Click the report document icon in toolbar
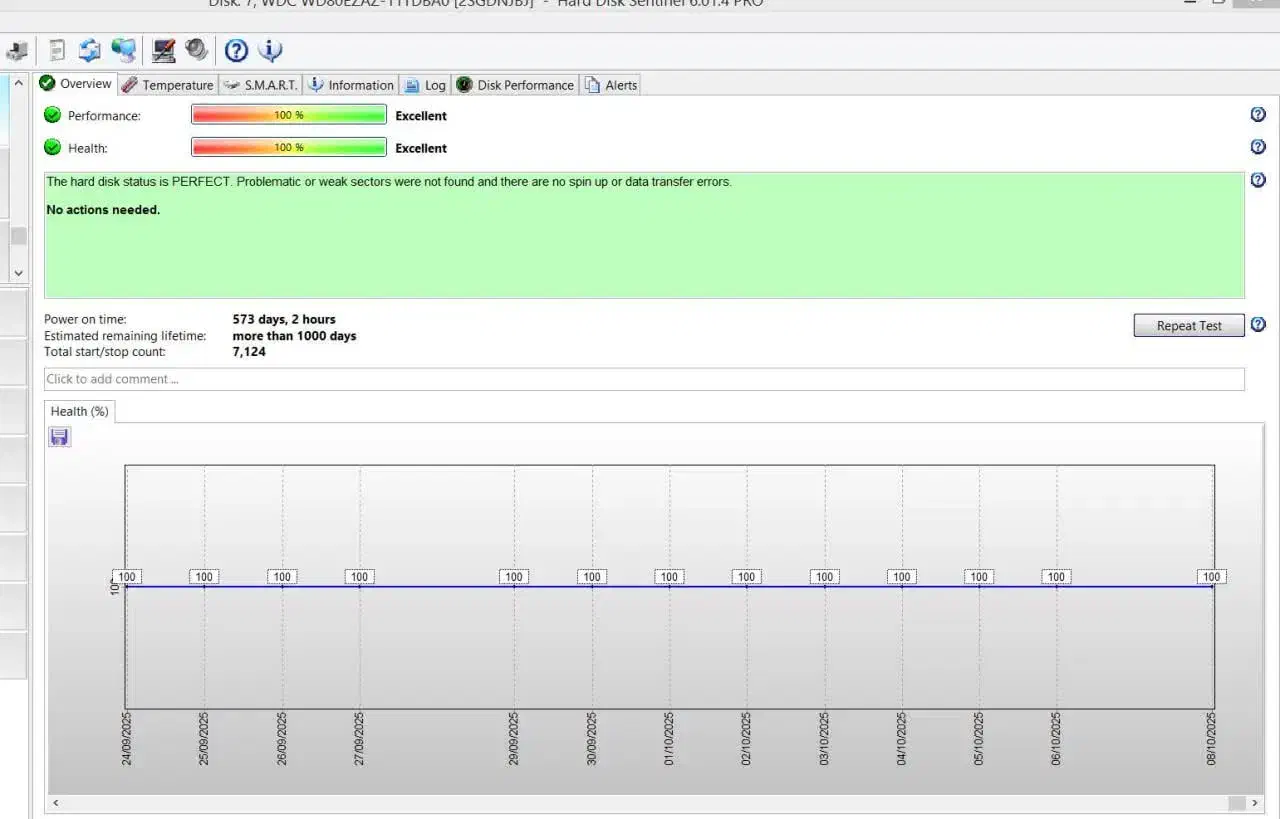The width and height of the screenshot is (1280, 819). (x=57, y=50)
